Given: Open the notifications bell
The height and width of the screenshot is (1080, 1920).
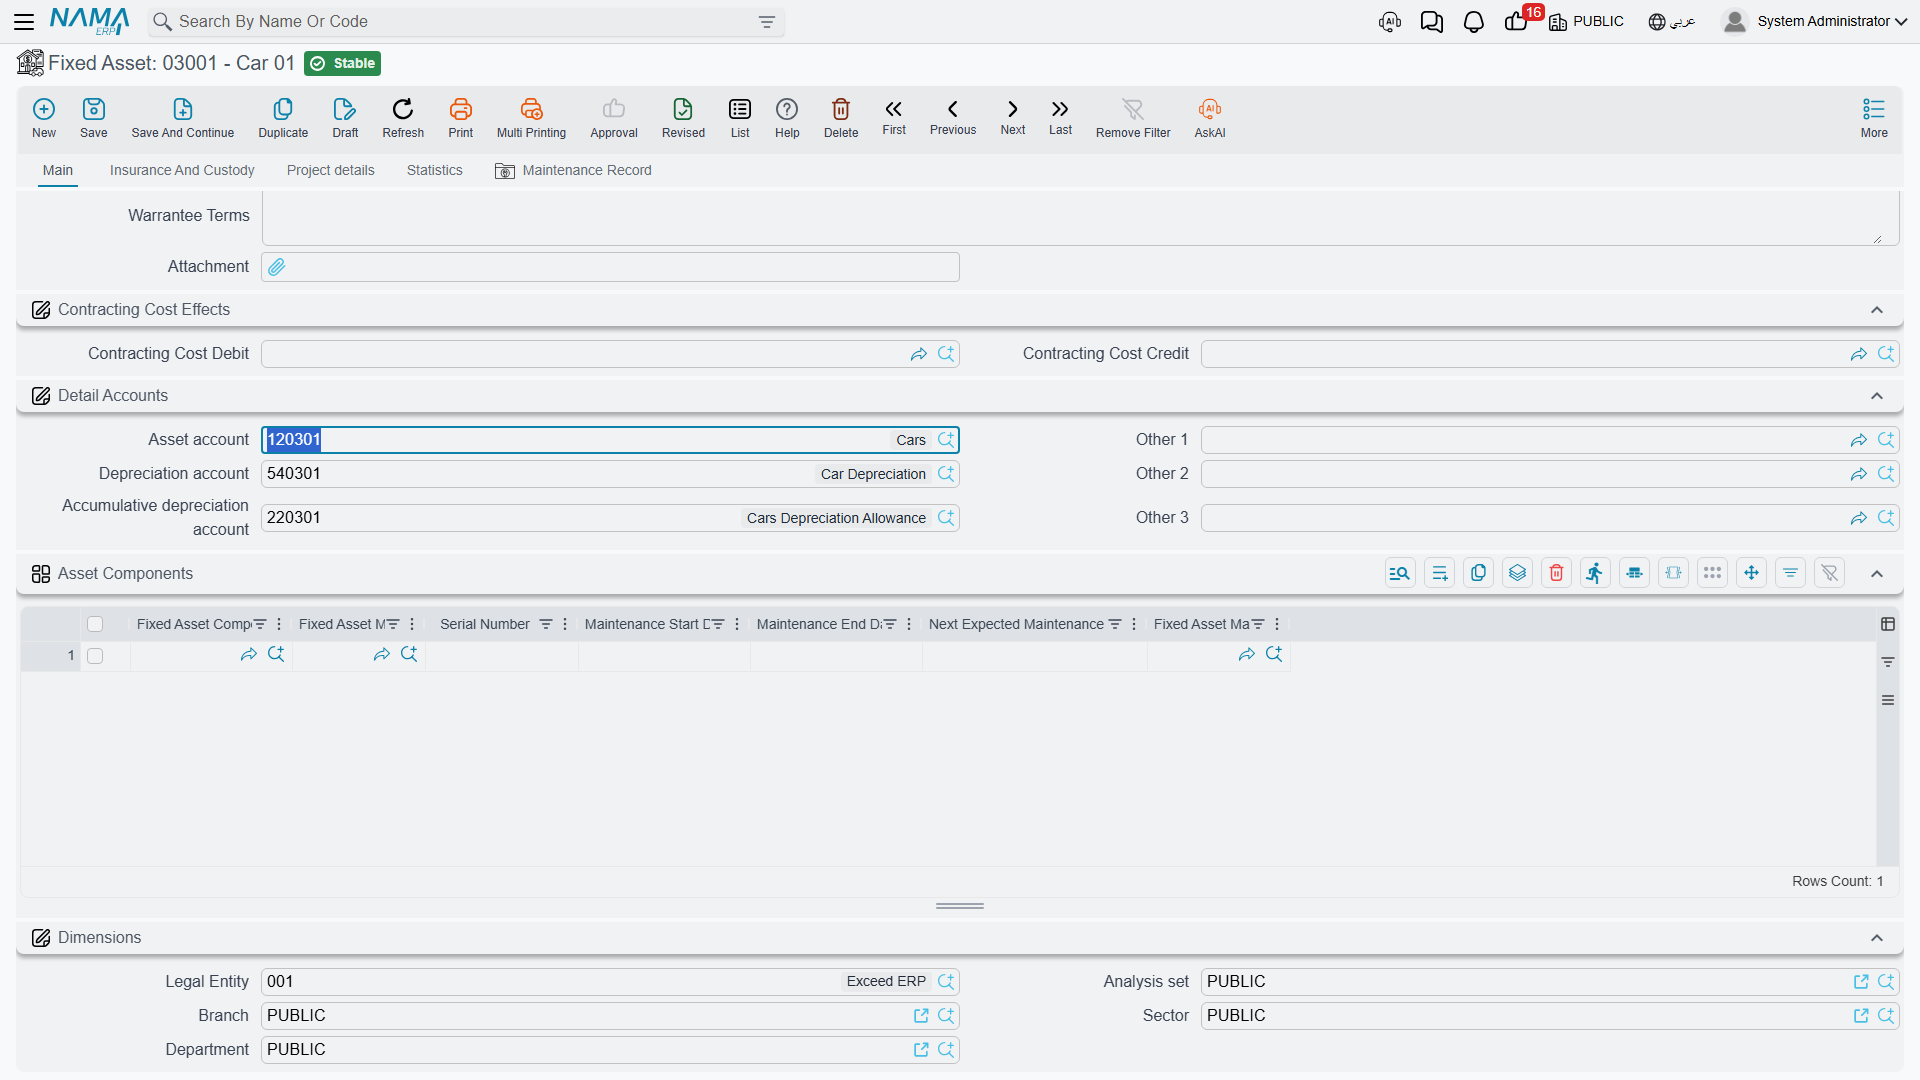Looking at the screenshot, I should coord(1474,22).
